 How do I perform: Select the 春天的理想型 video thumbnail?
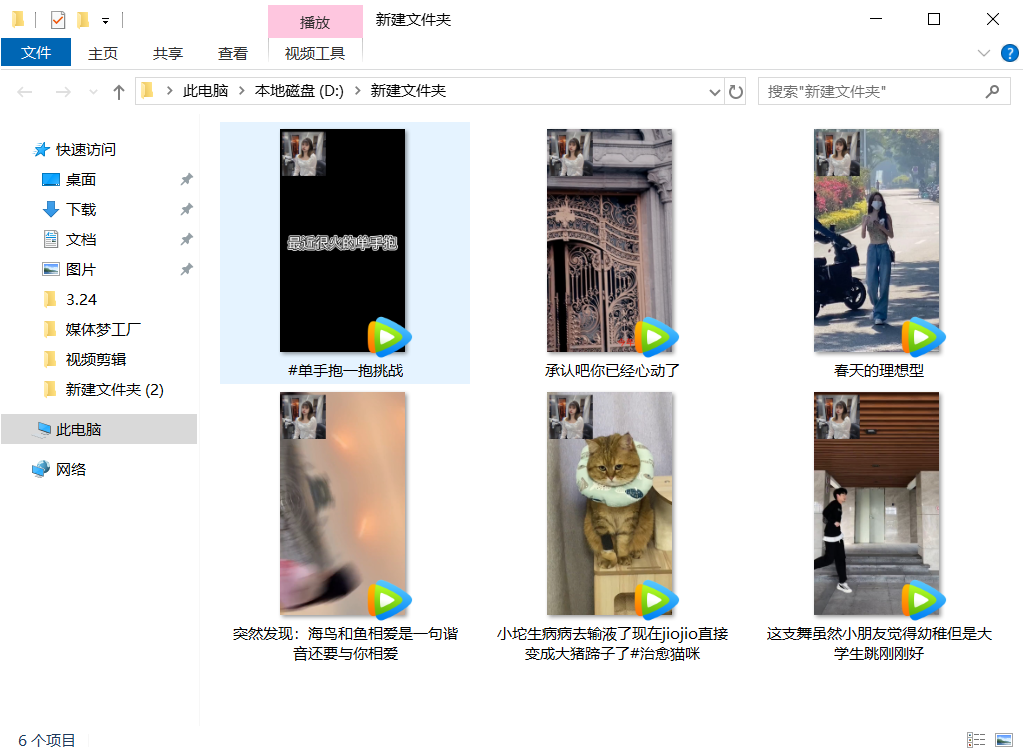(x=876, y=240)
